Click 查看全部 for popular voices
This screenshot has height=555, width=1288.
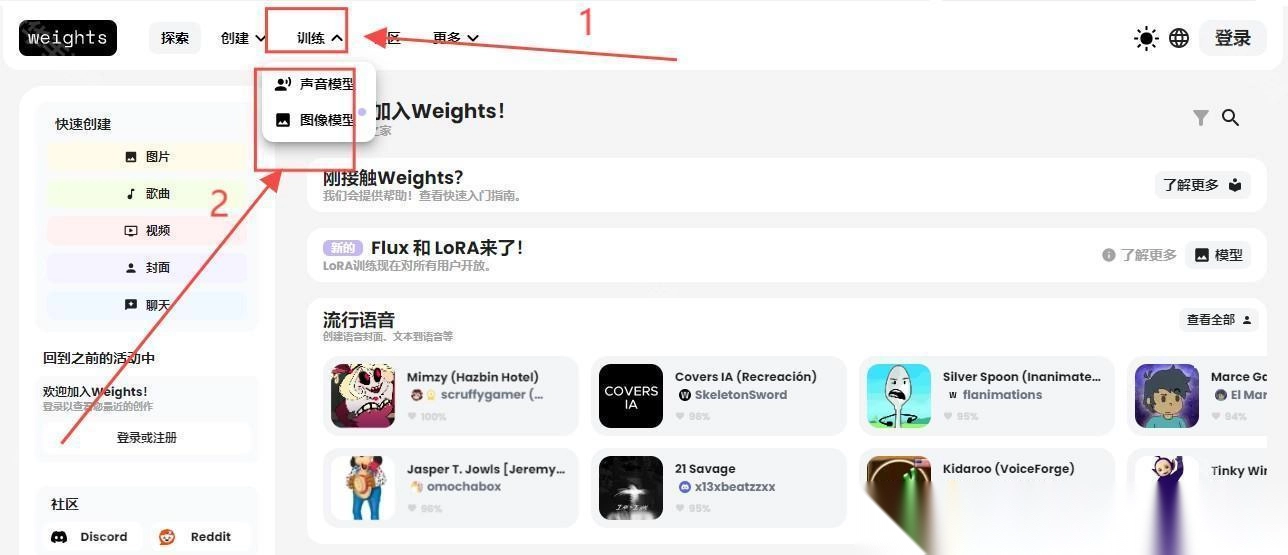(1219, 320)
